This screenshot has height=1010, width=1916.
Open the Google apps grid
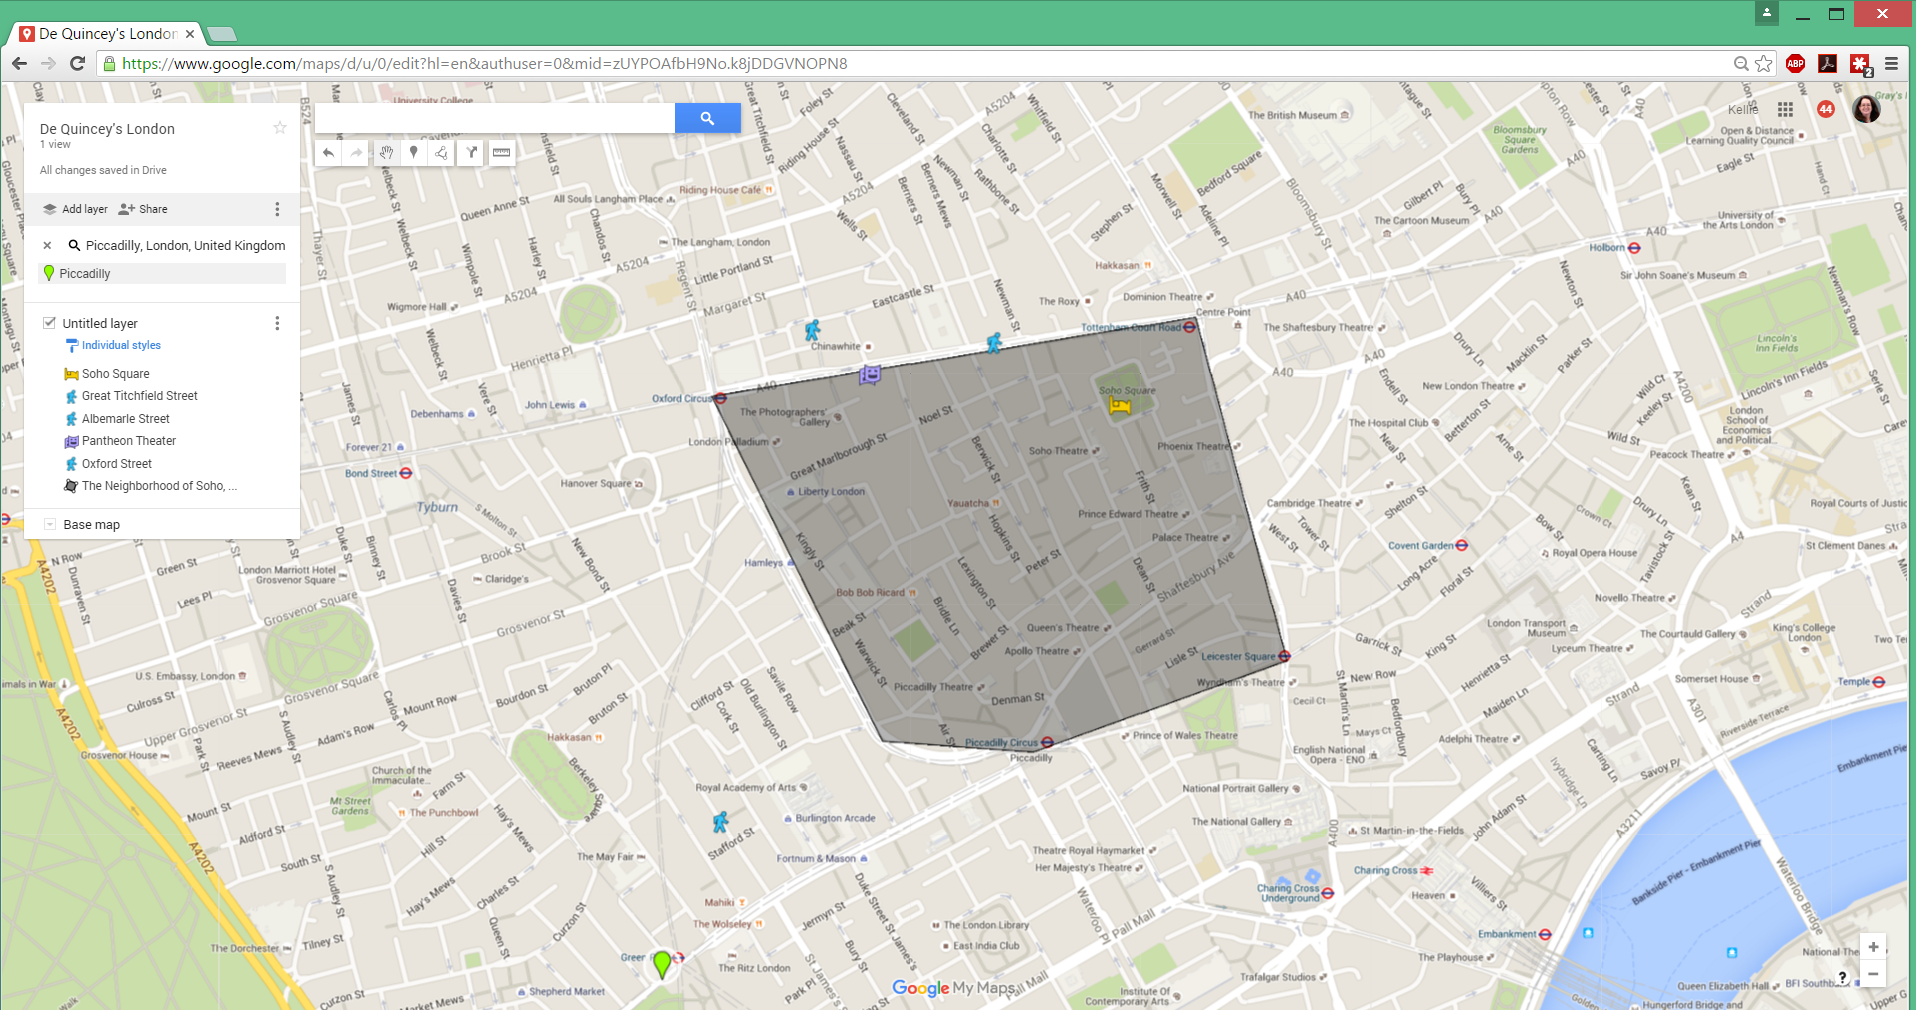(1785, 109)
